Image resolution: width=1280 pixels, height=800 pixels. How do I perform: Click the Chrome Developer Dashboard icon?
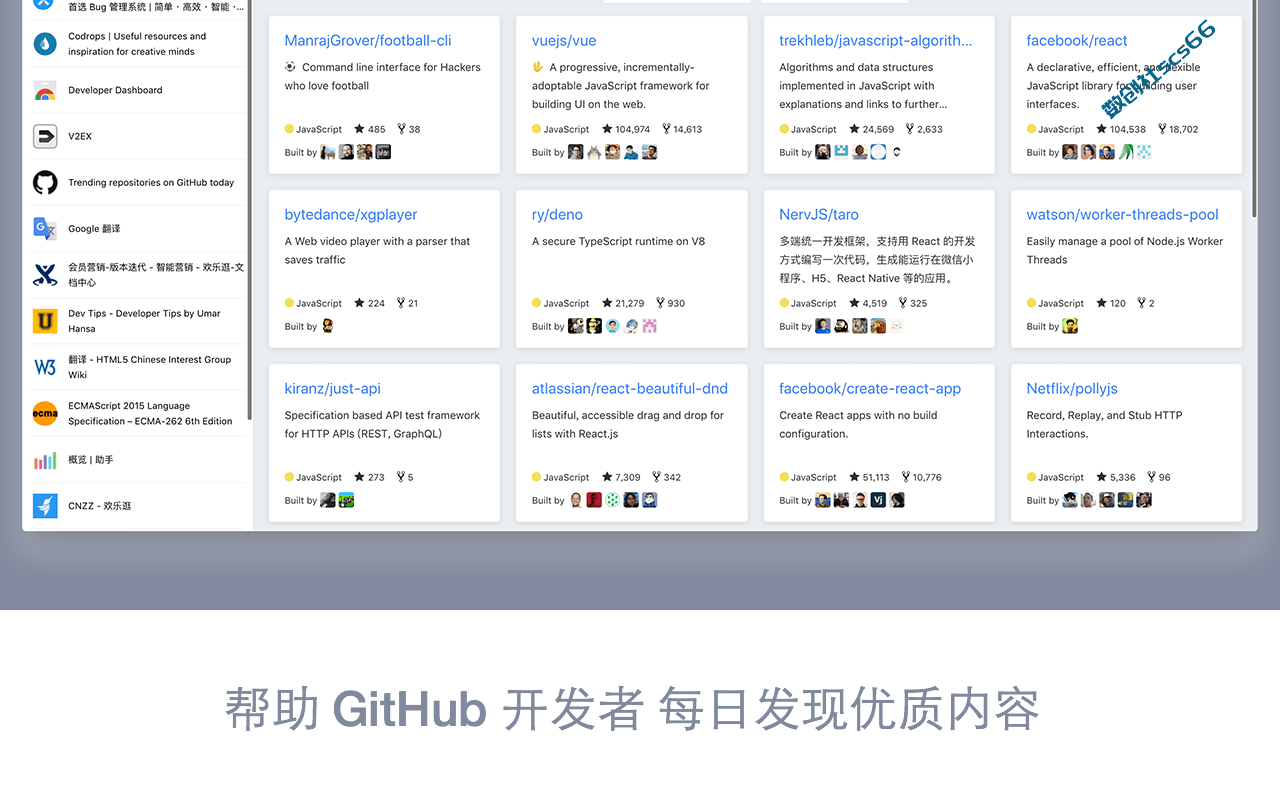45,91
